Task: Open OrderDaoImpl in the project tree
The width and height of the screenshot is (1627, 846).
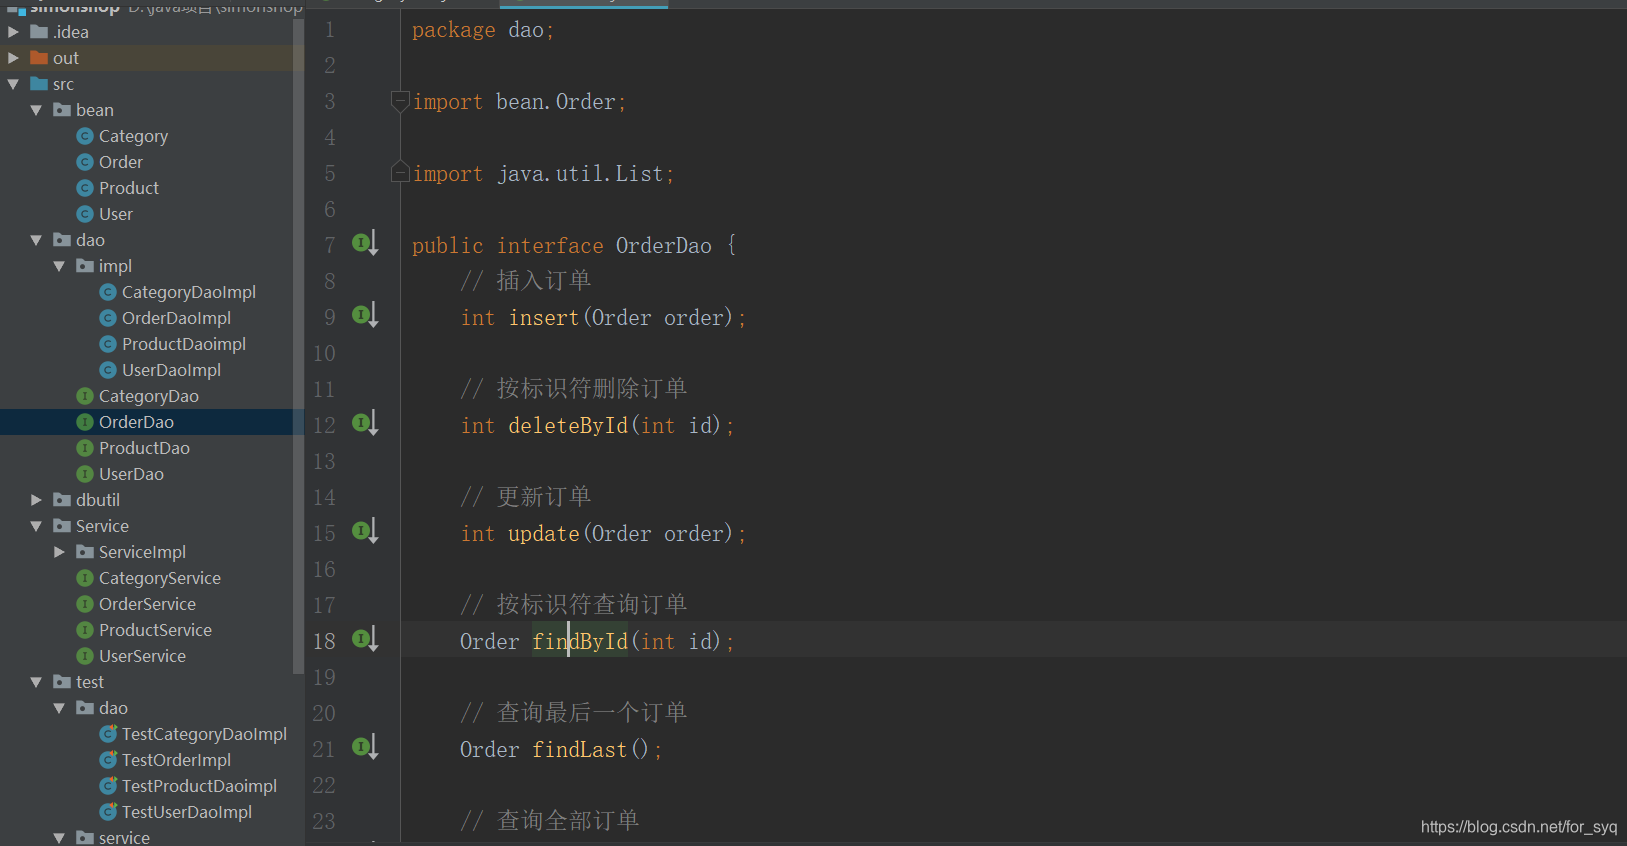Action: [x=176, y=318]
